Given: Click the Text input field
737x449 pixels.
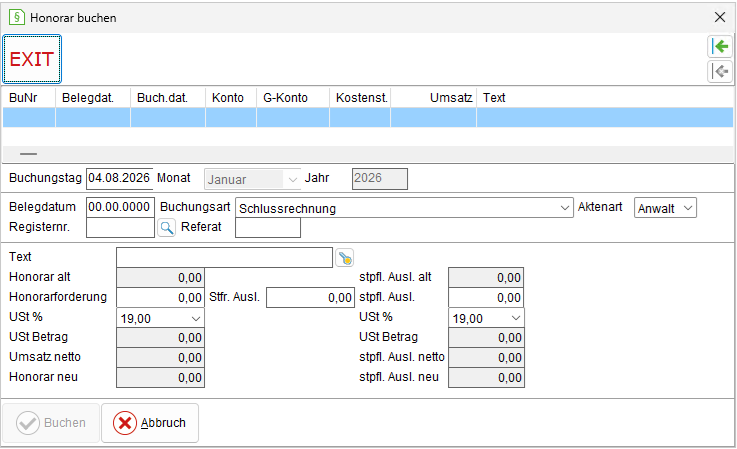Looking at the screenshot, I should click(x=225, y=258).
